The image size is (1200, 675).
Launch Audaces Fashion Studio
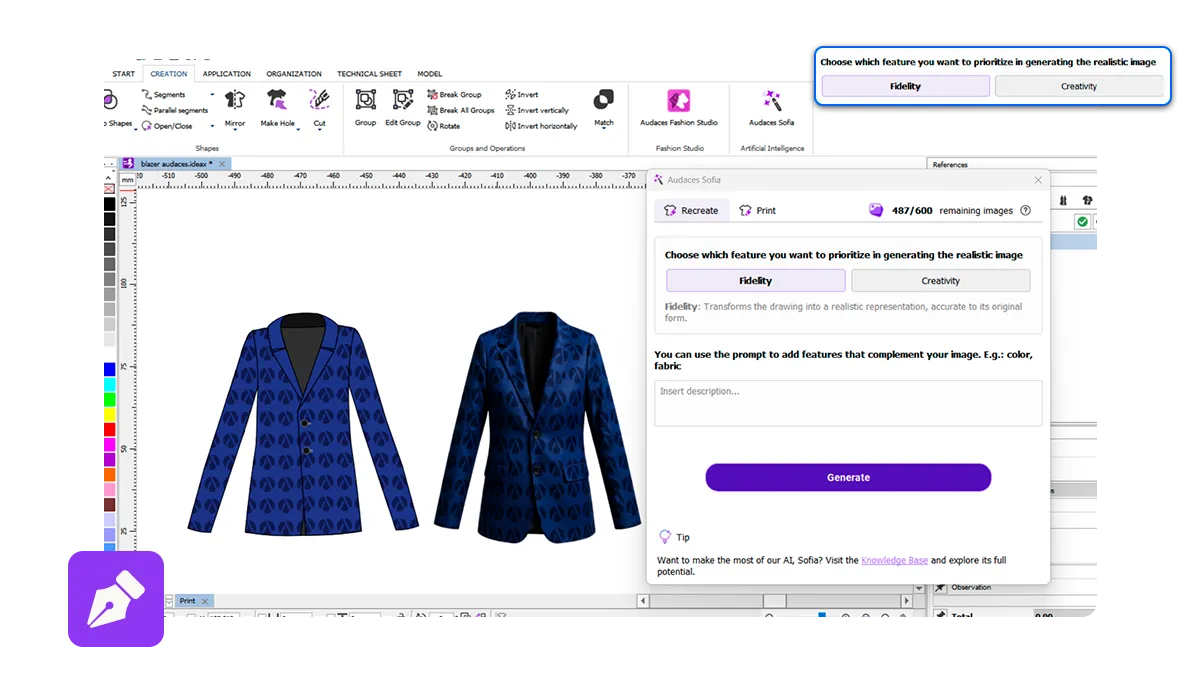coord(679,108)
